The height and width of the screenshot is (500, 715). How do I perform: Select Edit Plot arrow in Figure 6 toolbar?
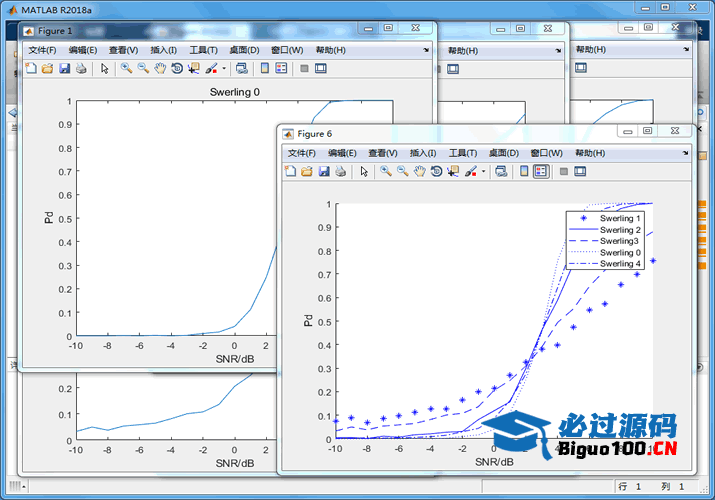[x=364, y=171]
